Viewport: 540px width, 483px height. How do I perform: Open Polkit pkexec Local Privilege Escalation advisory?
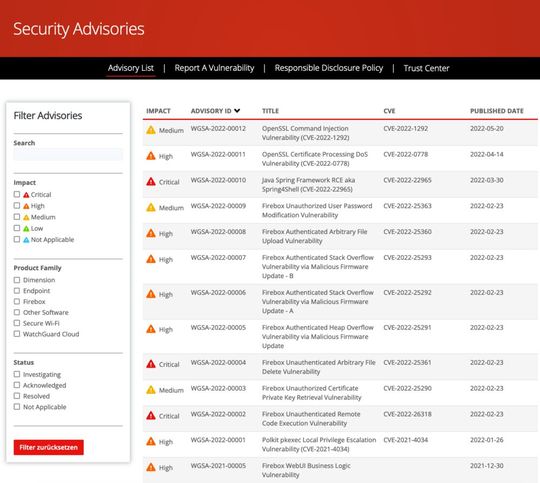click(319, 444)
